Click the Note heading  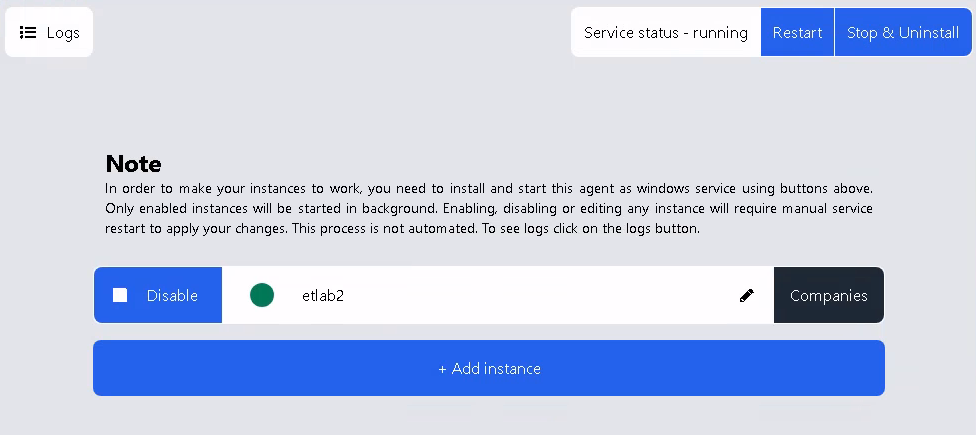pyautogui.click(x=133, y=164)
